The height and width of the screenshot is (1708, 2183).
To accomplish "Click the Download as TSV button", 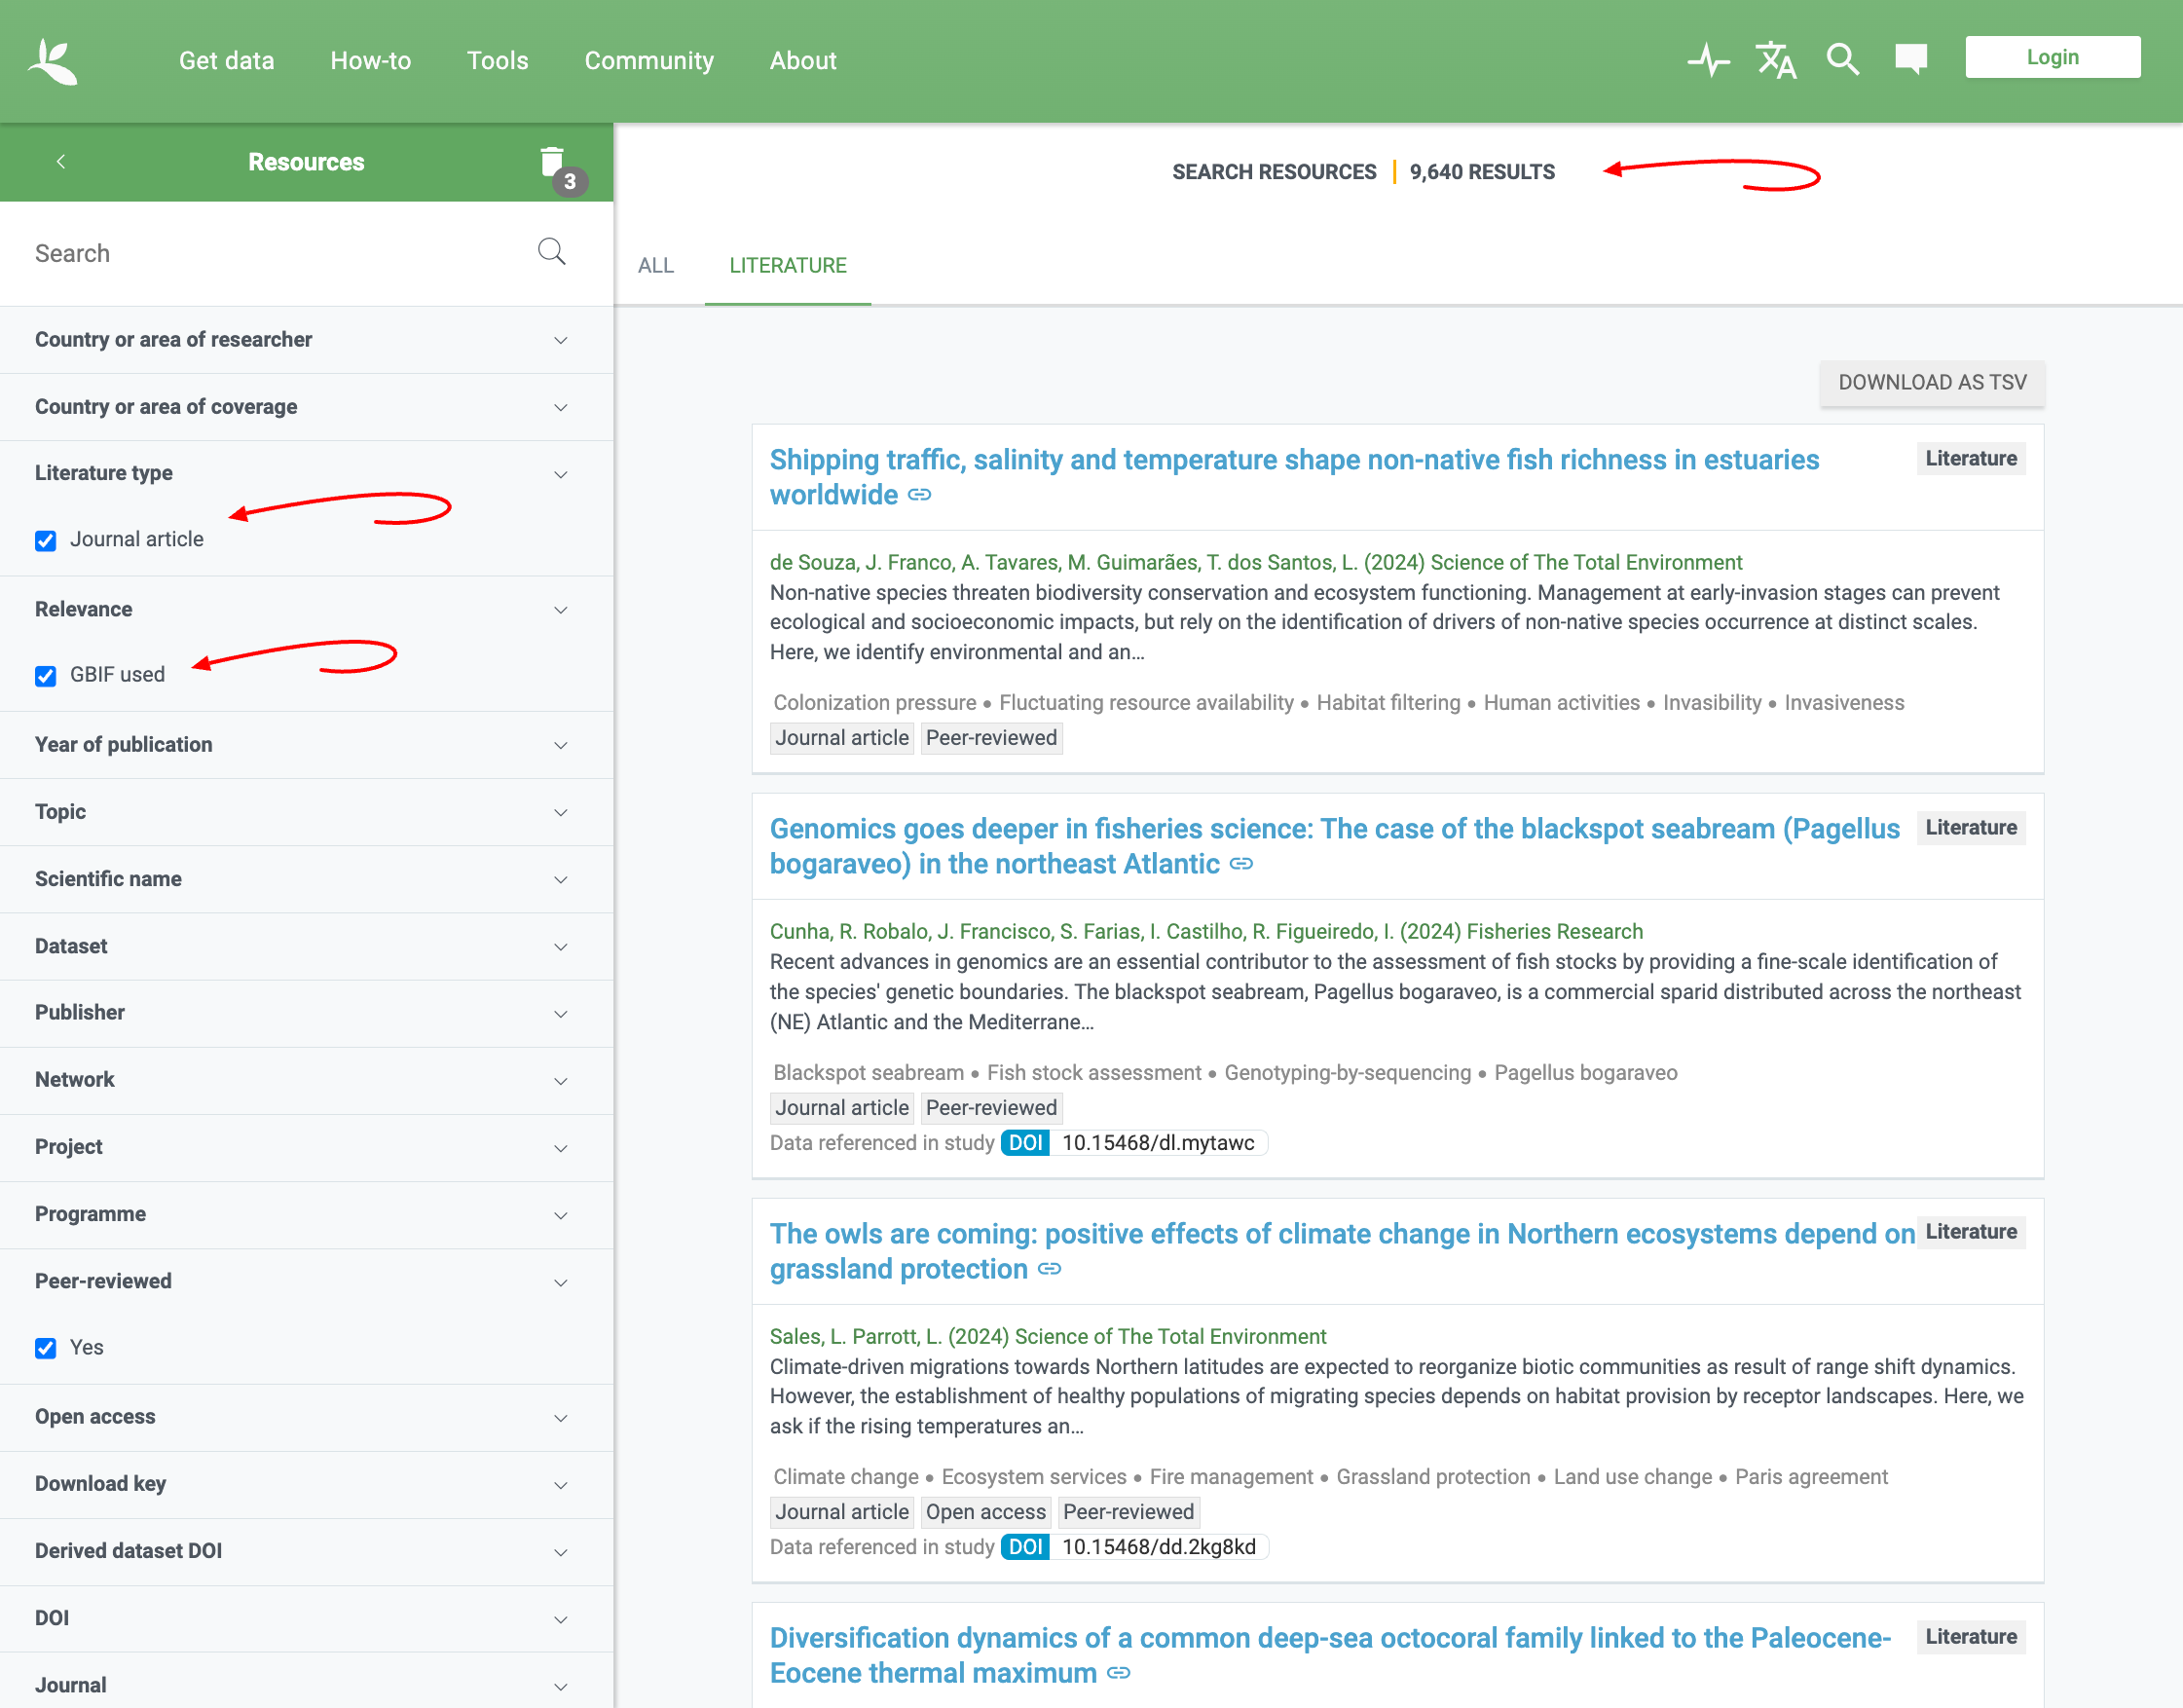I will point(1931,383).
